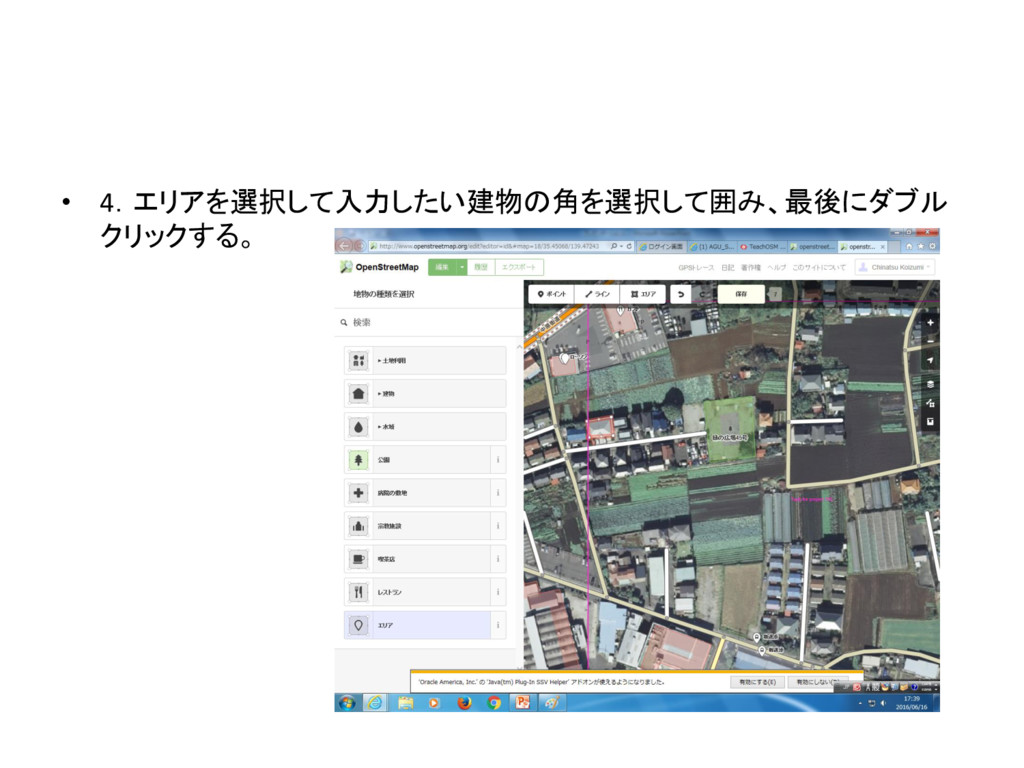Switch to the ログイン画面 browser tab

[661, 247]
